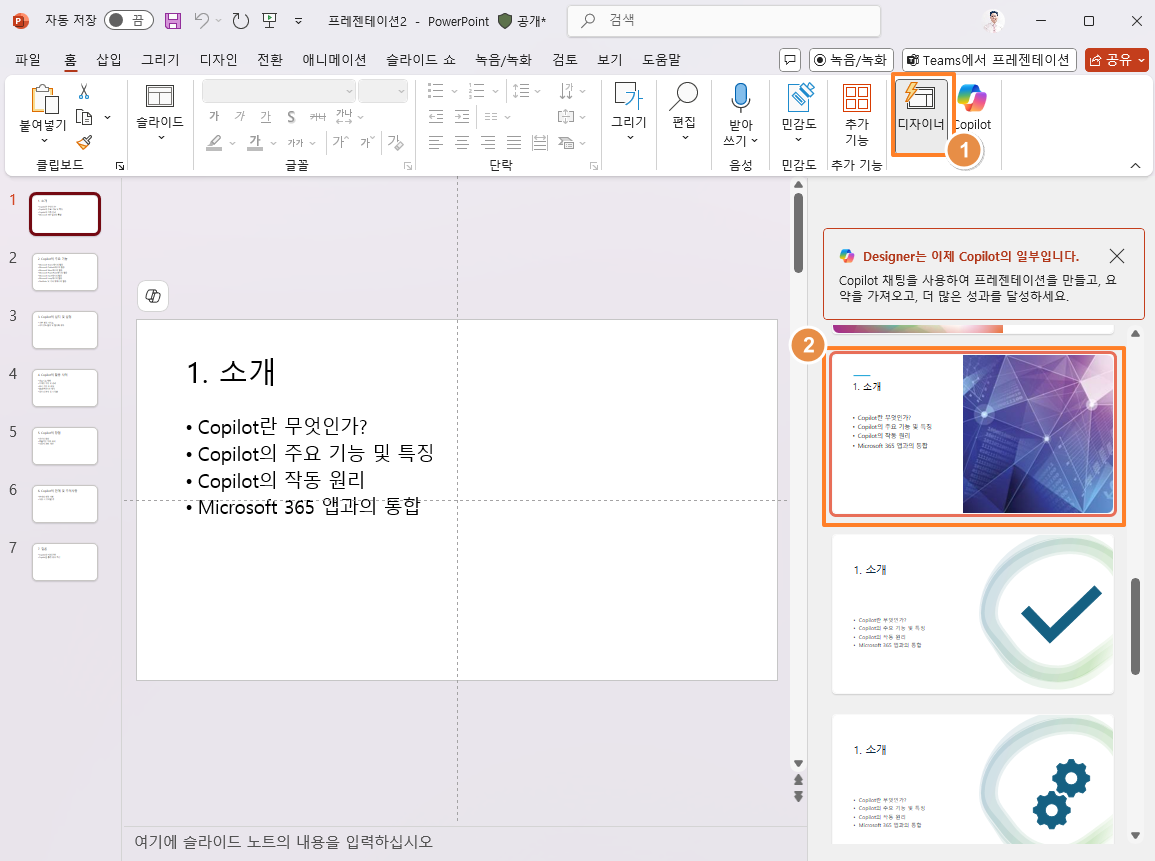Click the Record button at top right
The width and height of the screenshot is (1155, 861).
(852, 60)
